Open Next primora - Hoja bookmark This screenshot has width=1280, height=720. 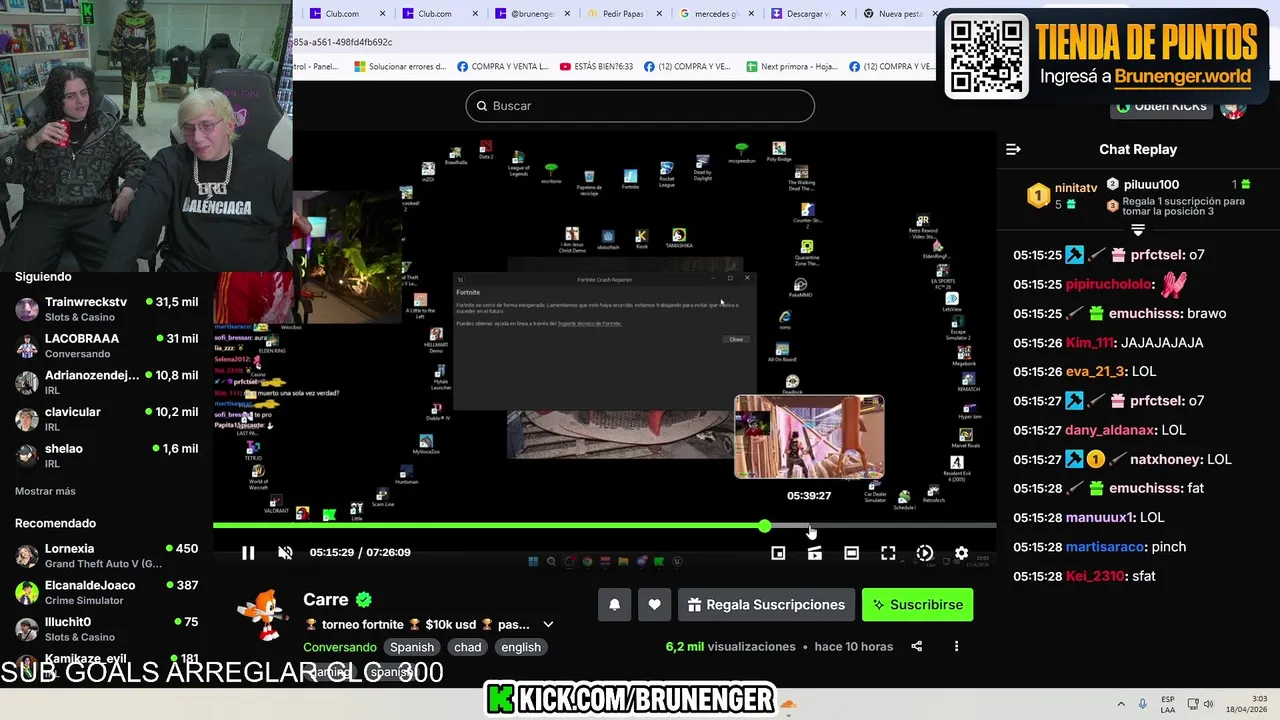coord(792,67)
